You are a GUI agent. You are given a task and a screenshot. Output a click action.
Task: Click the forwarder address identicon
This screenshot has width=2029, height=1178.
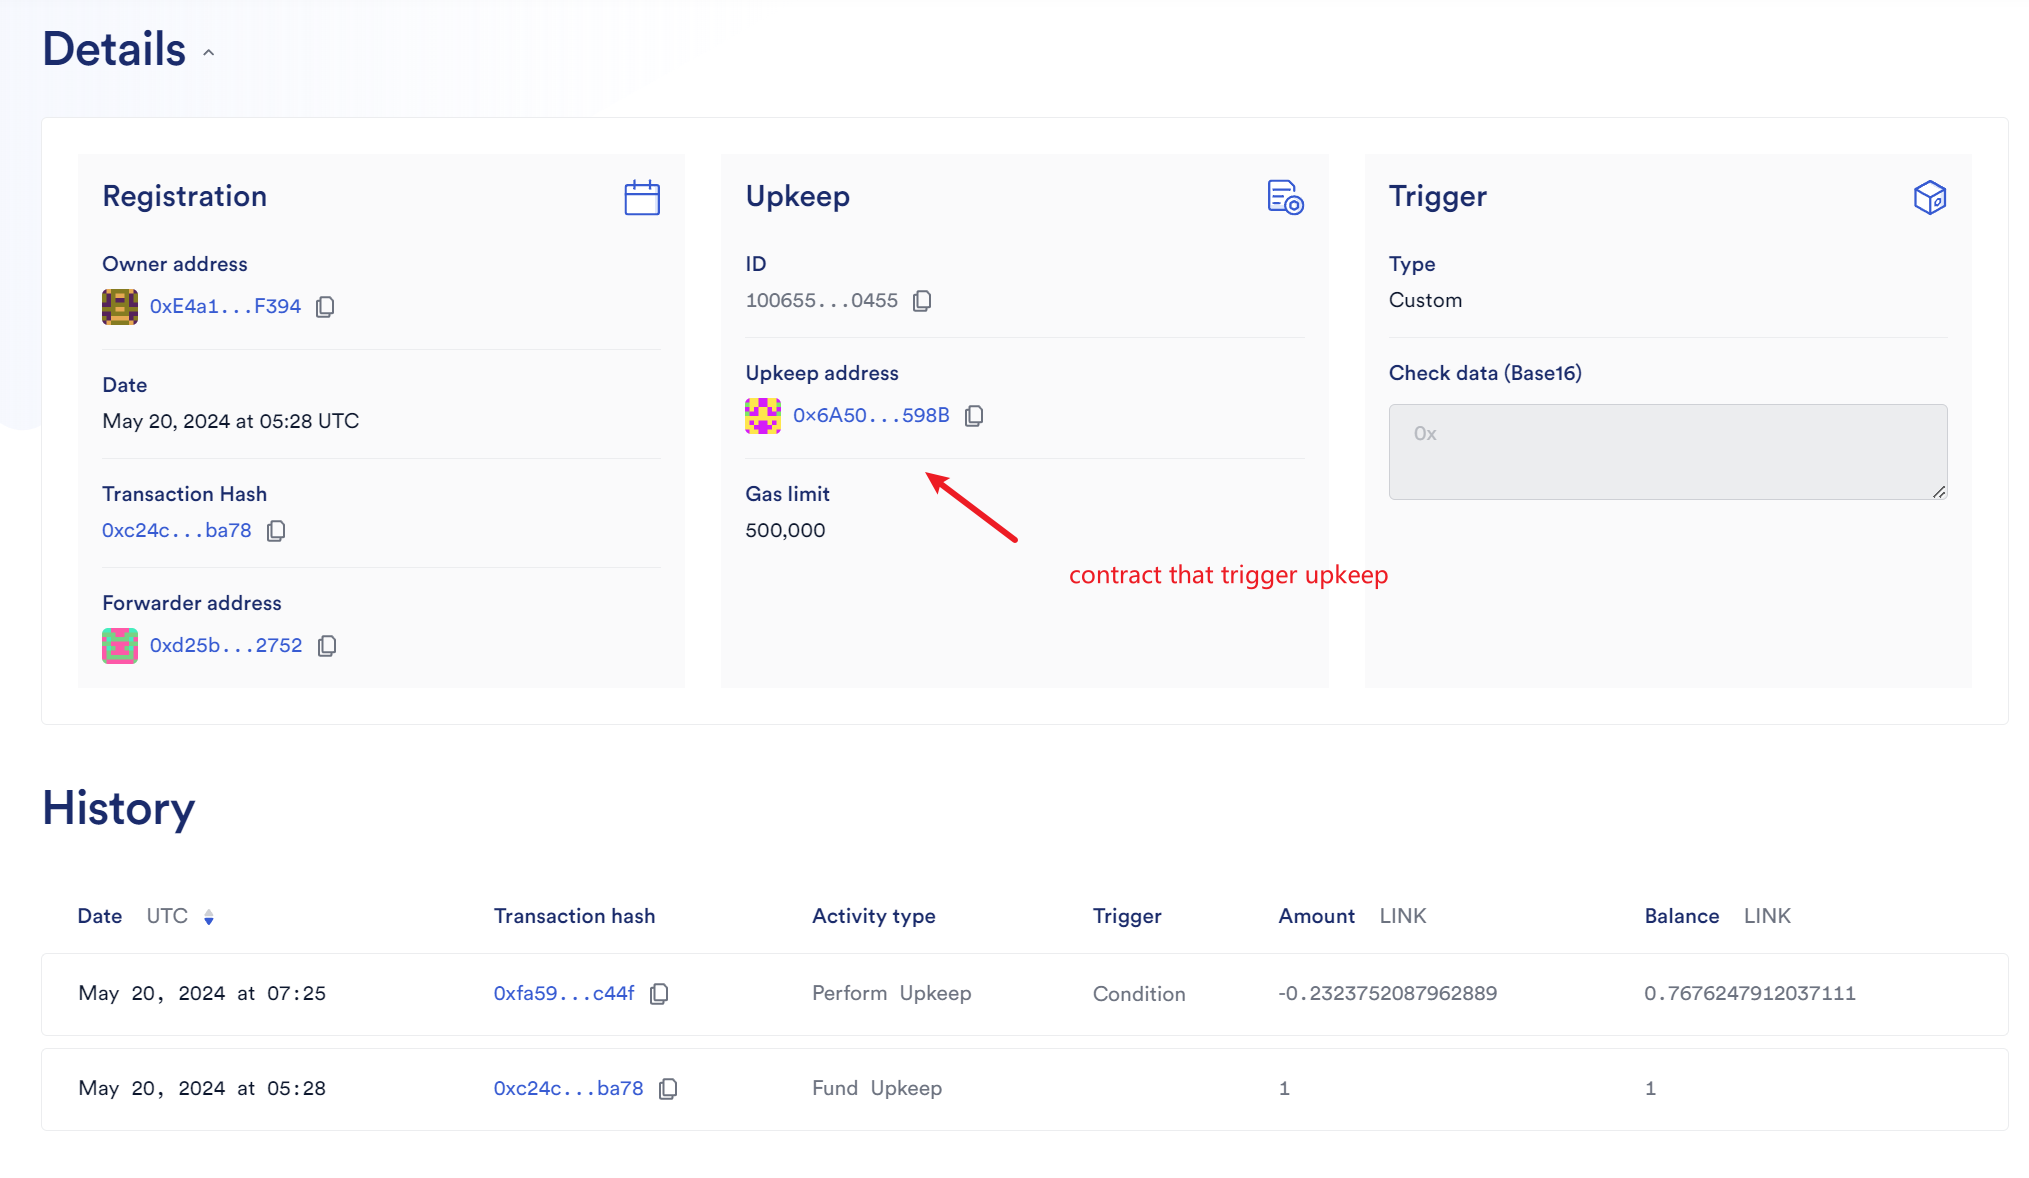[120, 646]
